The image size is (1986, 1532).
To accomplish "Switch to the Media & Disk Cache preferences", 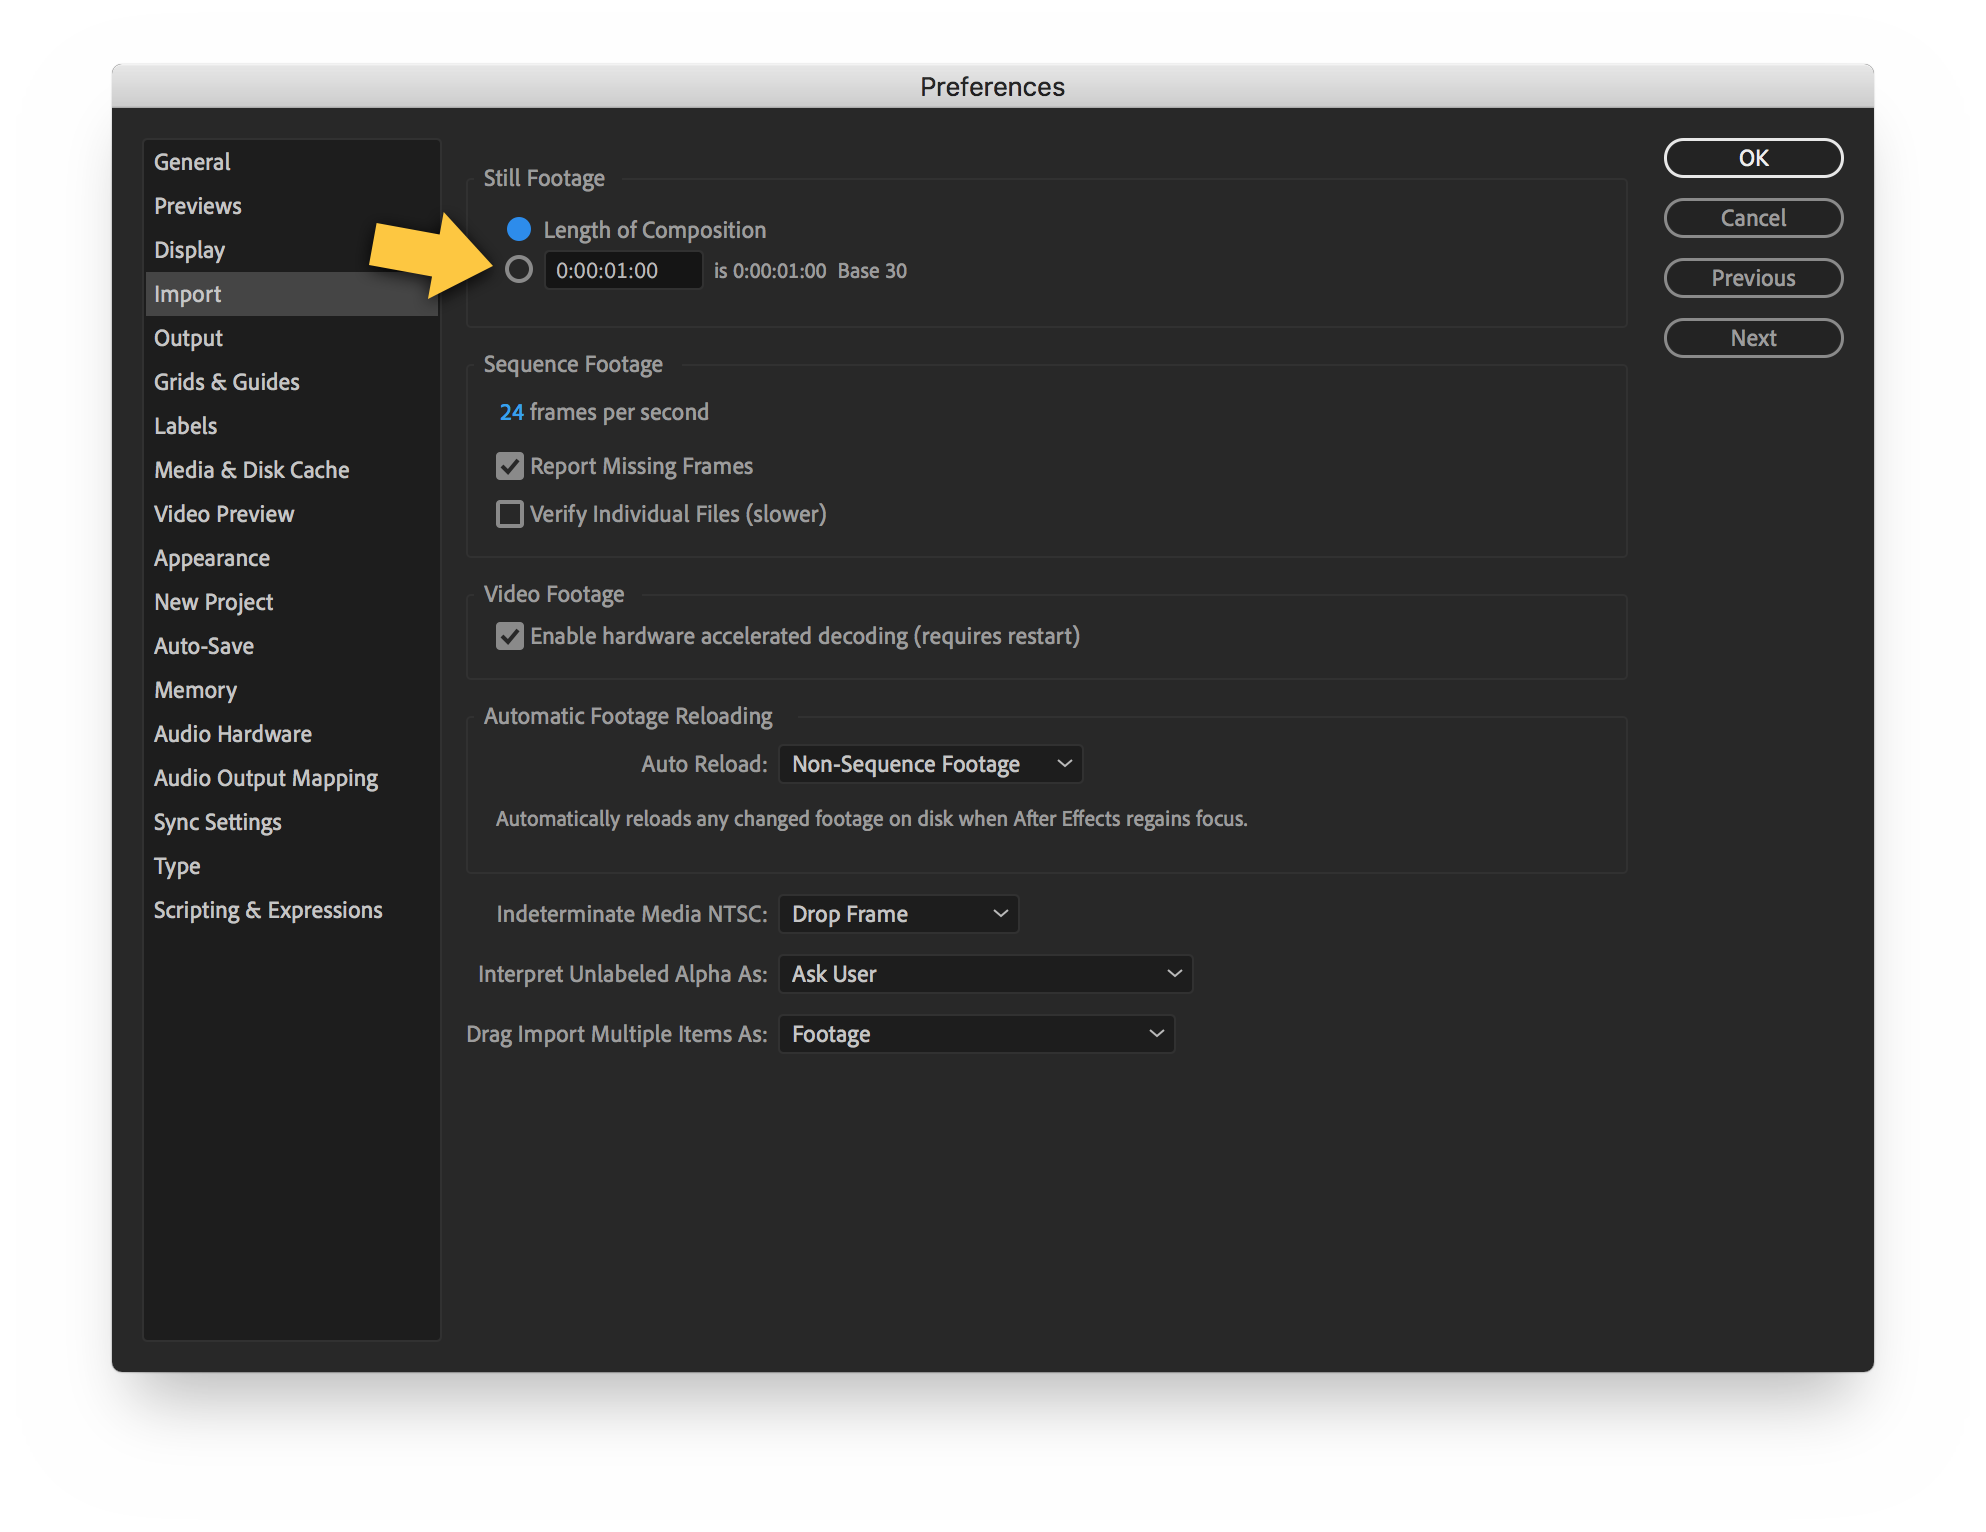I will 251,469.
